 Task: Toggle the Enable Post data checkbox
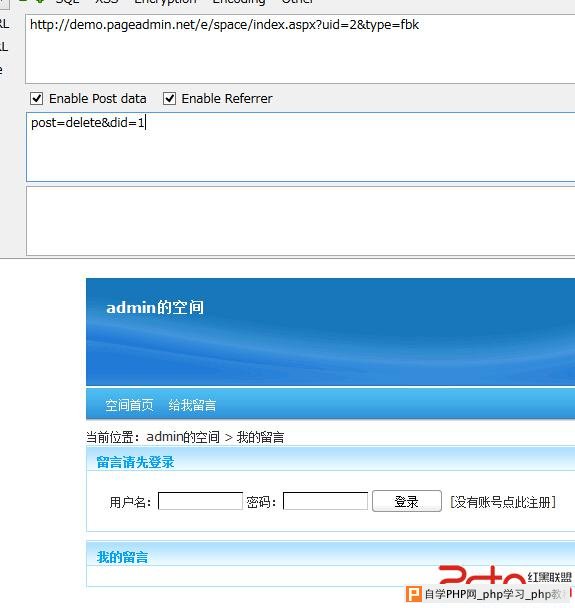coord(36,98)
